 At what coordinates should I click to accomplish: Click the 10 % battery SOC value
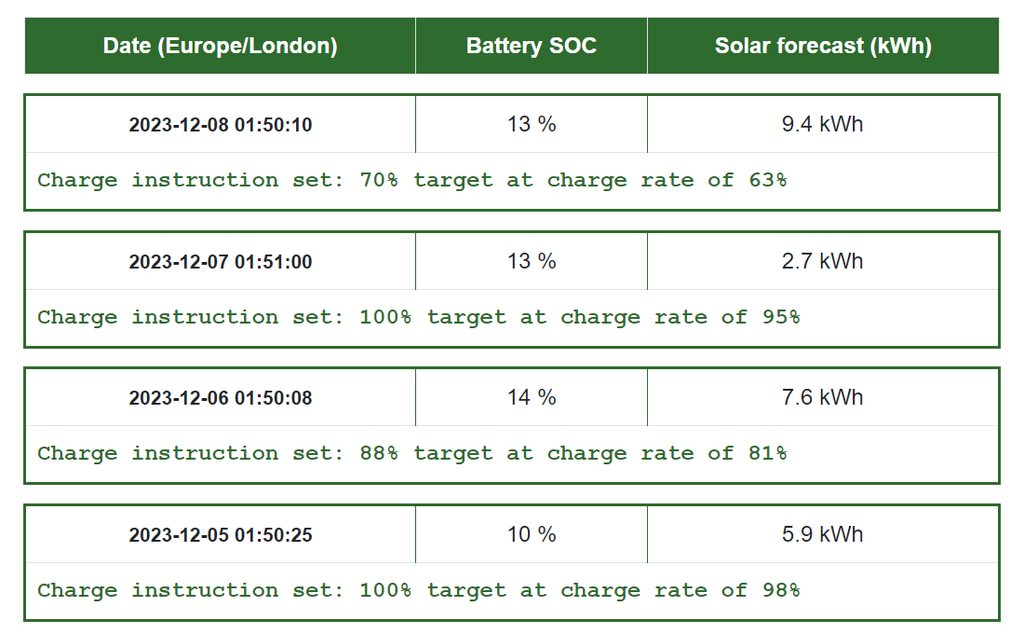point(531,534)
